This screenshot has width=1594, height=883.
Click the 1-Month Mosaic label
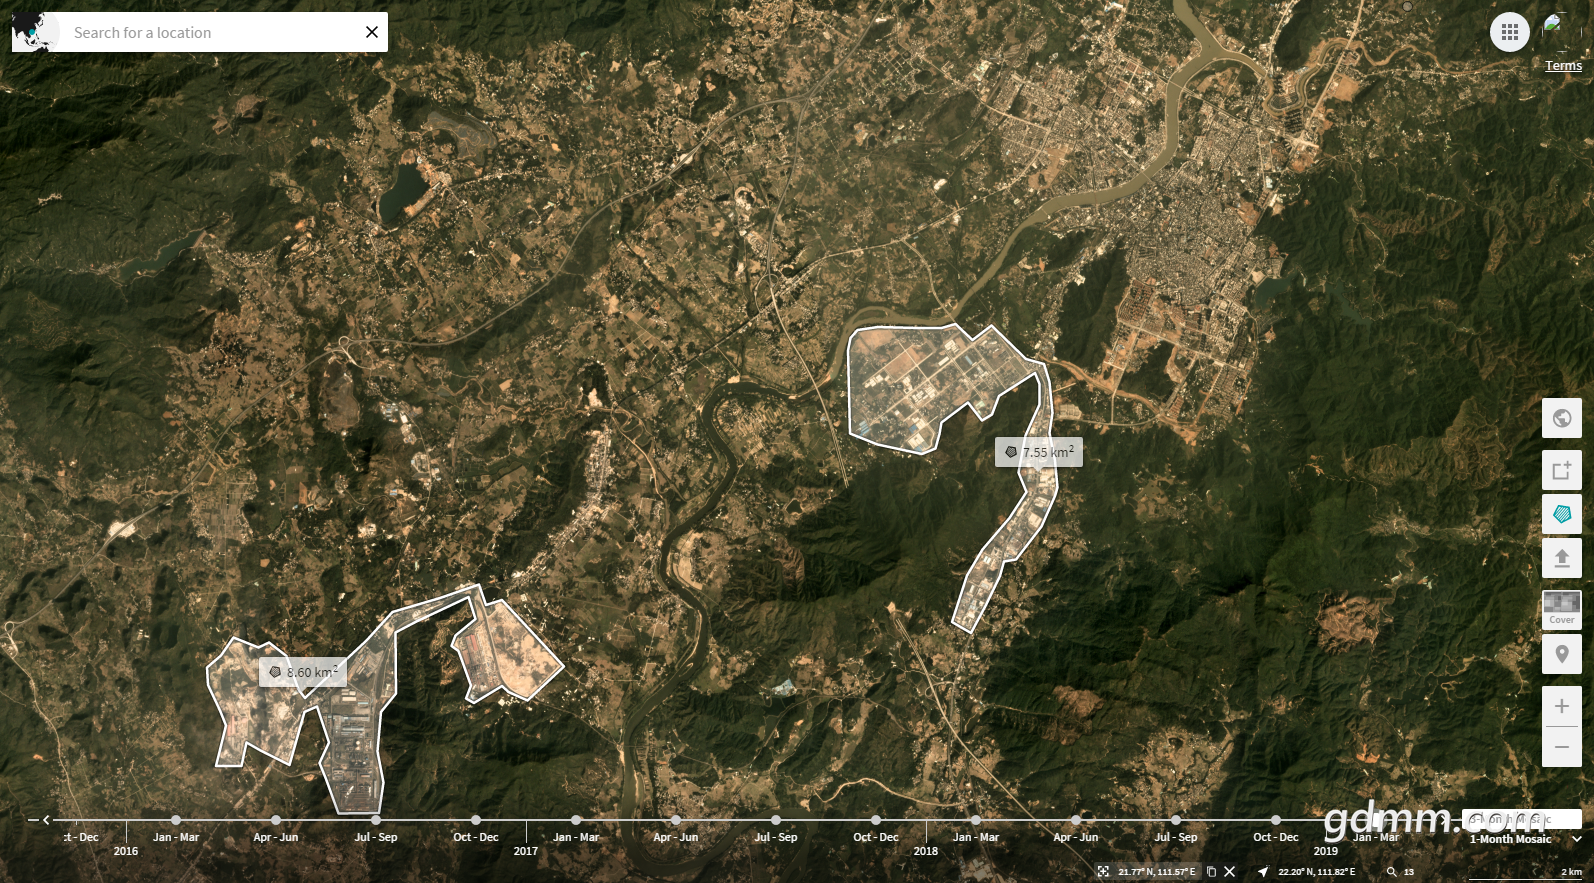point(1510,839)
